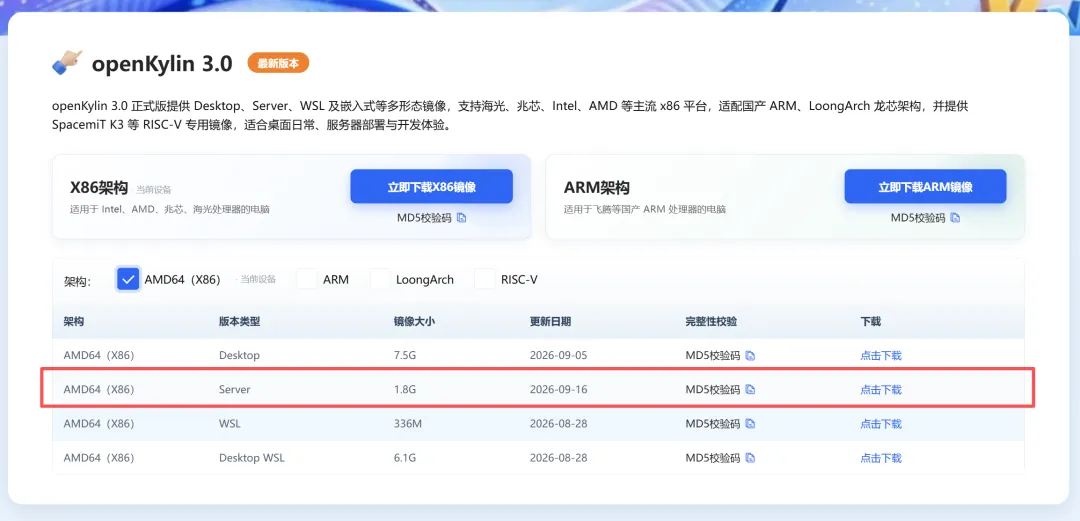Viewport: 1080px width, 521px height.
Task: Uncheck the AMD64 (X86) architecture checkbox
Action: 128,279
